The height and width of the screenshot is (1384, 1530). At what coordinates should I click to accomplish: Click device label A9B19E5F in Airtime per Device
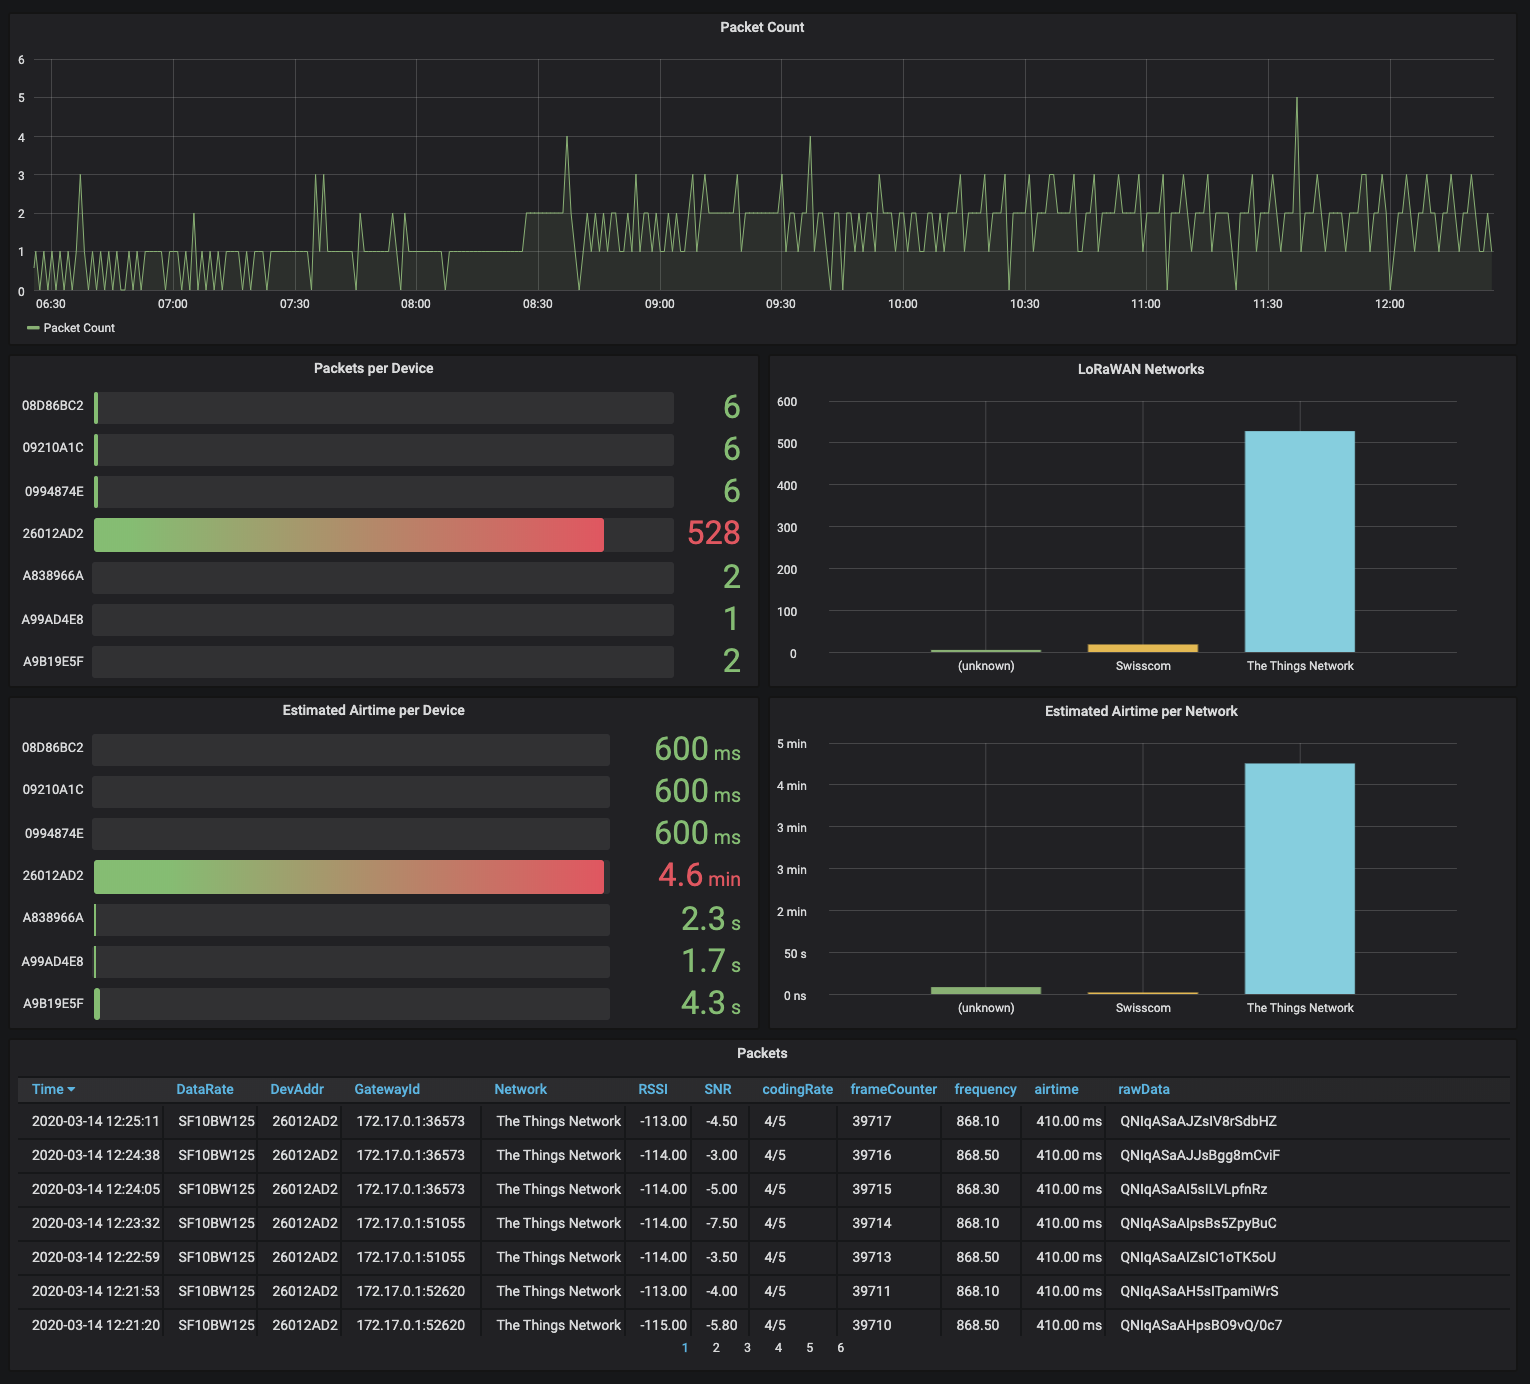point(53,1003)
